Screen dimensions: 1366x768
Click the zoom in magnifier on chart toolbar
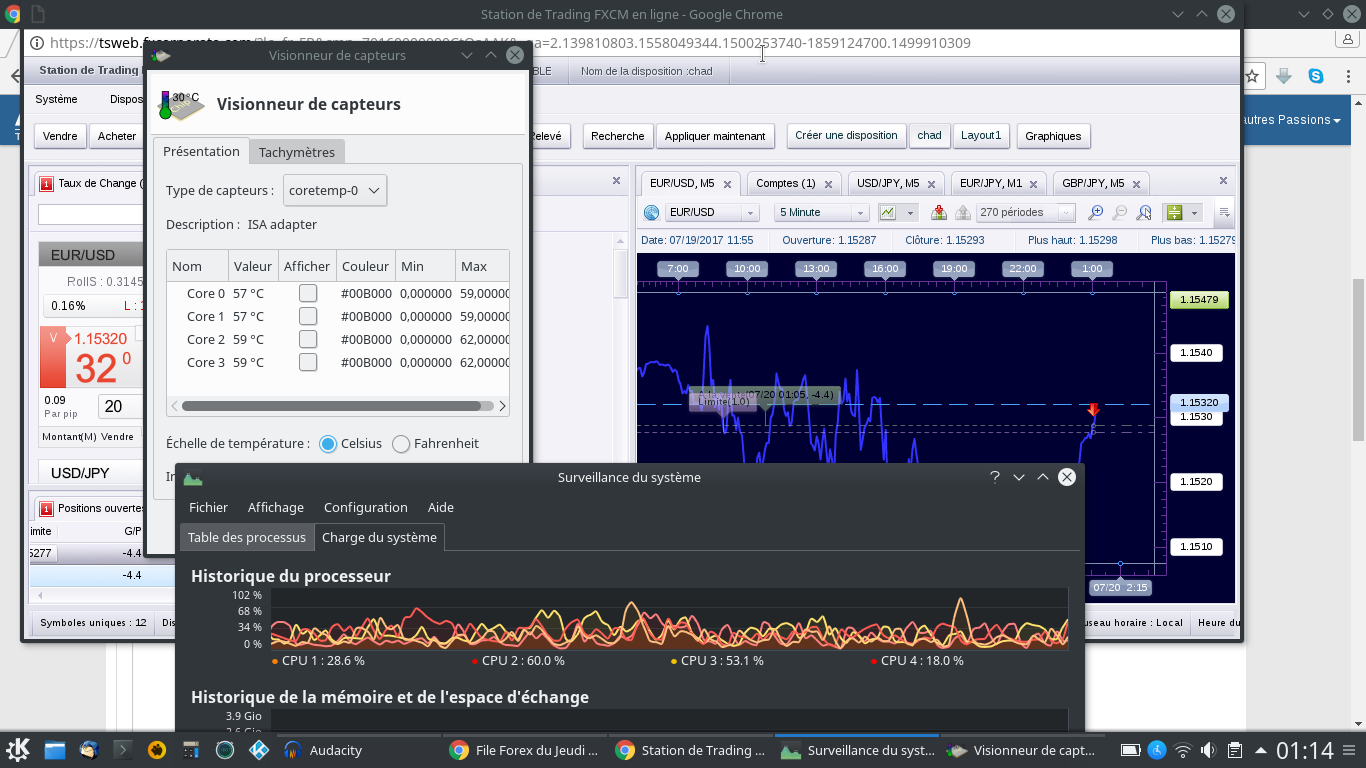[x=1096, y=212]
